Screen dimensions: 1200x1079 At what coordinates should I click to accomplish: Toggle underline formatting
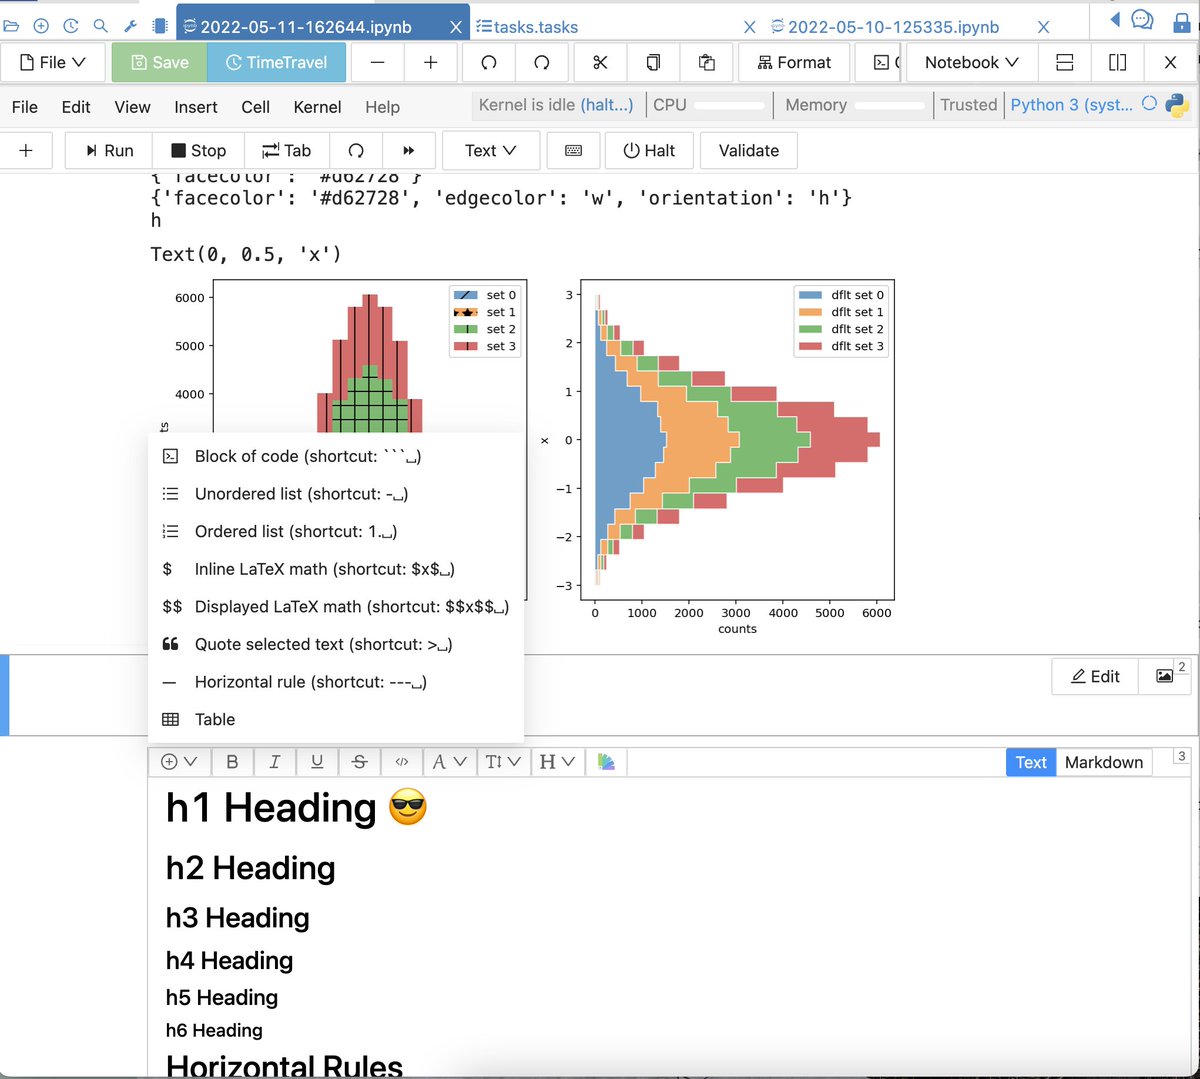[x=317, y=762]
